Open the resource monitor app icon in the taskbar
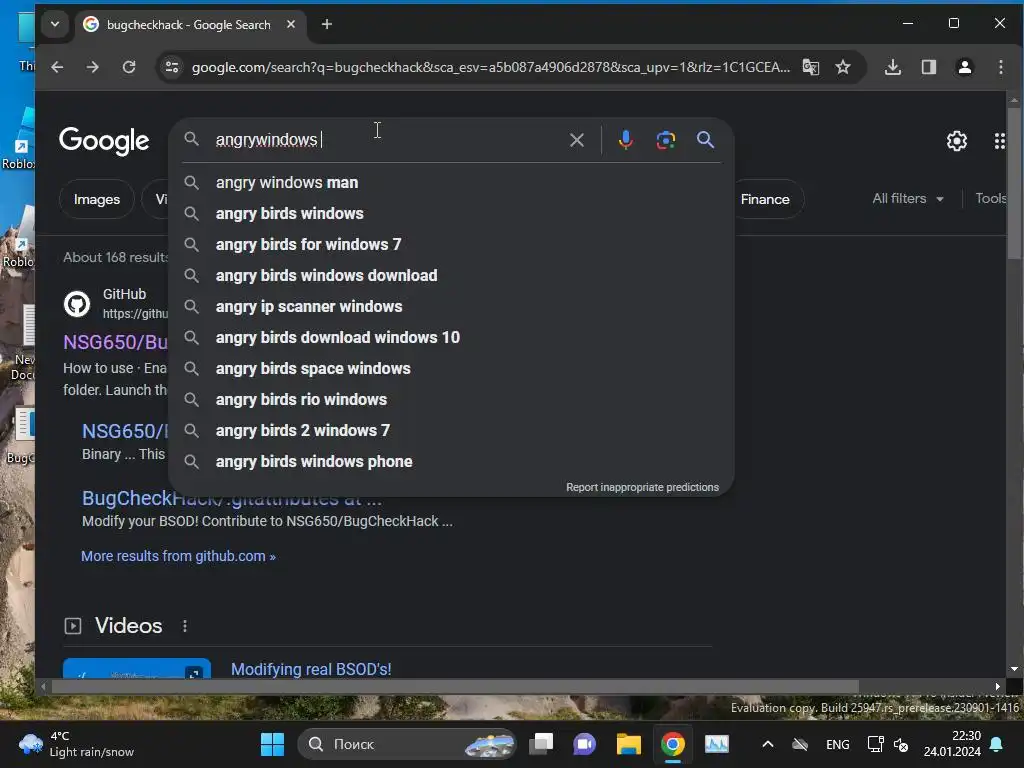The width and height of the screenshot is (1024, 768). click(x=716, y=744)
